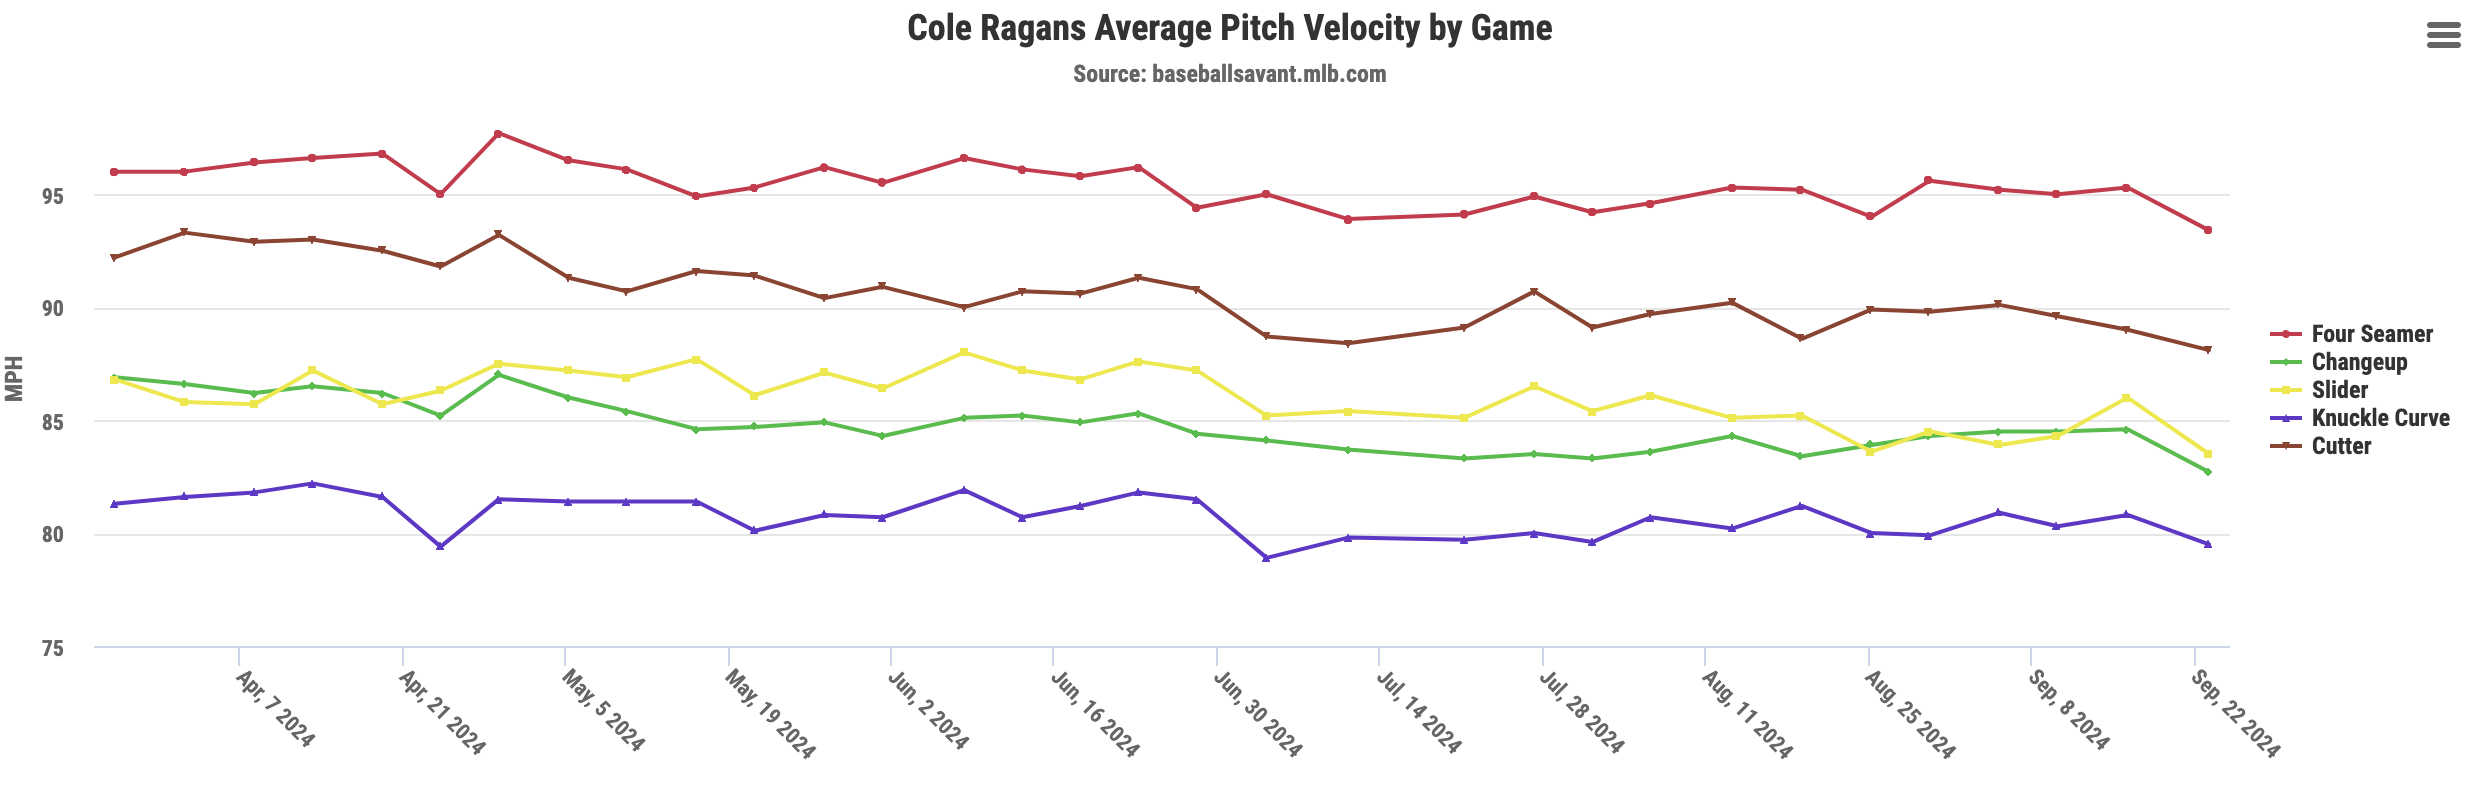
Task: Click the Four Seamer peak data point
Action: click(498, 134)
